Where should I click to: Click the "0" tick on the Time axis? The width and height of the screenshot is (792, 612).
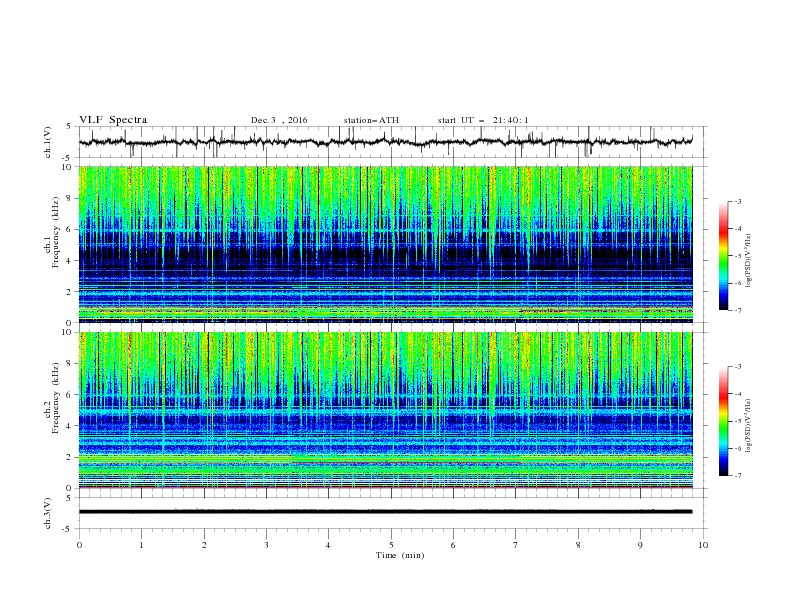click(x=79, y=545)
